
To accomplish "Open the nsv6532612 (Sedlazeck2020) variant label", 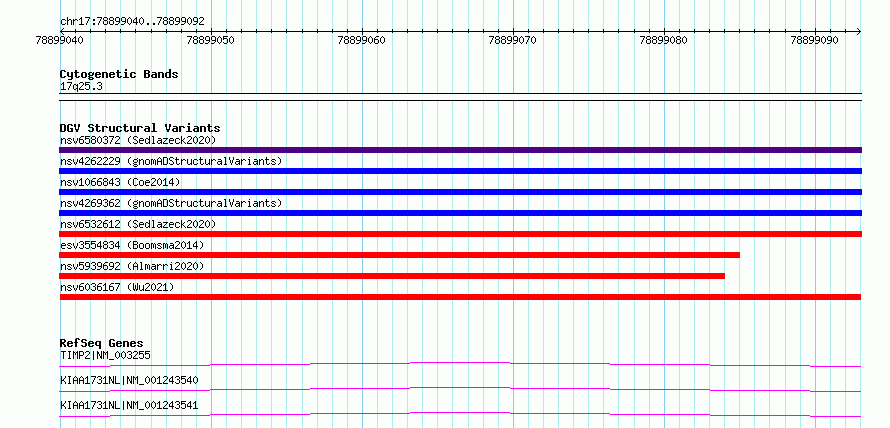I will pos(138,224).
